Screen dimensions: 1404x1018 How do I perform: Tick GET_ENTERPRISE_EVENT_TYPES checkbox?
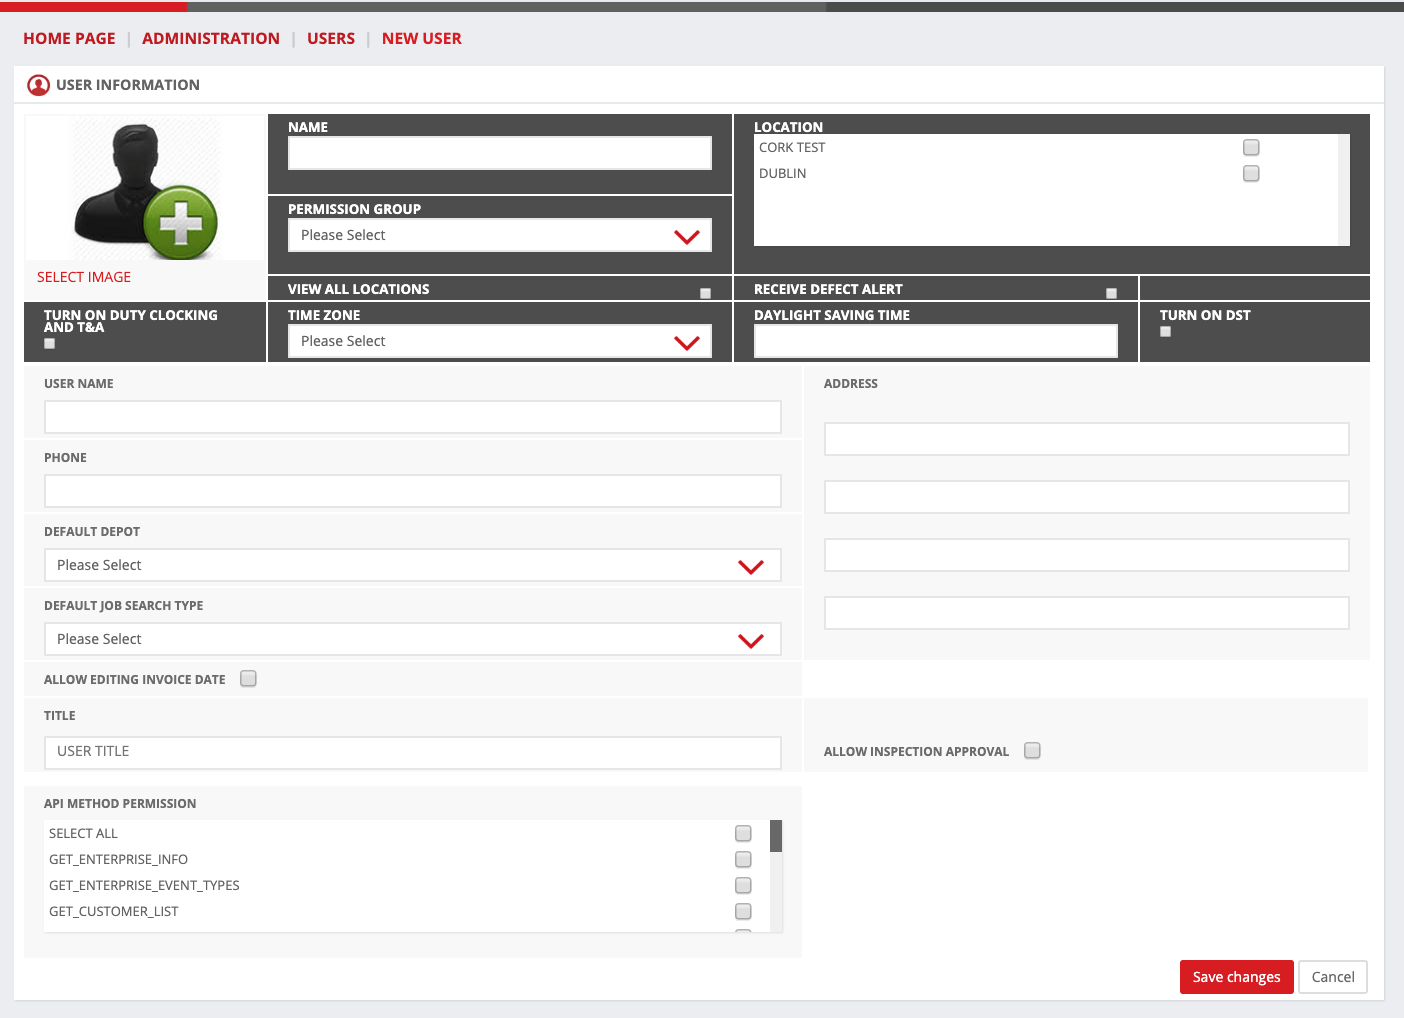(743, 885)
